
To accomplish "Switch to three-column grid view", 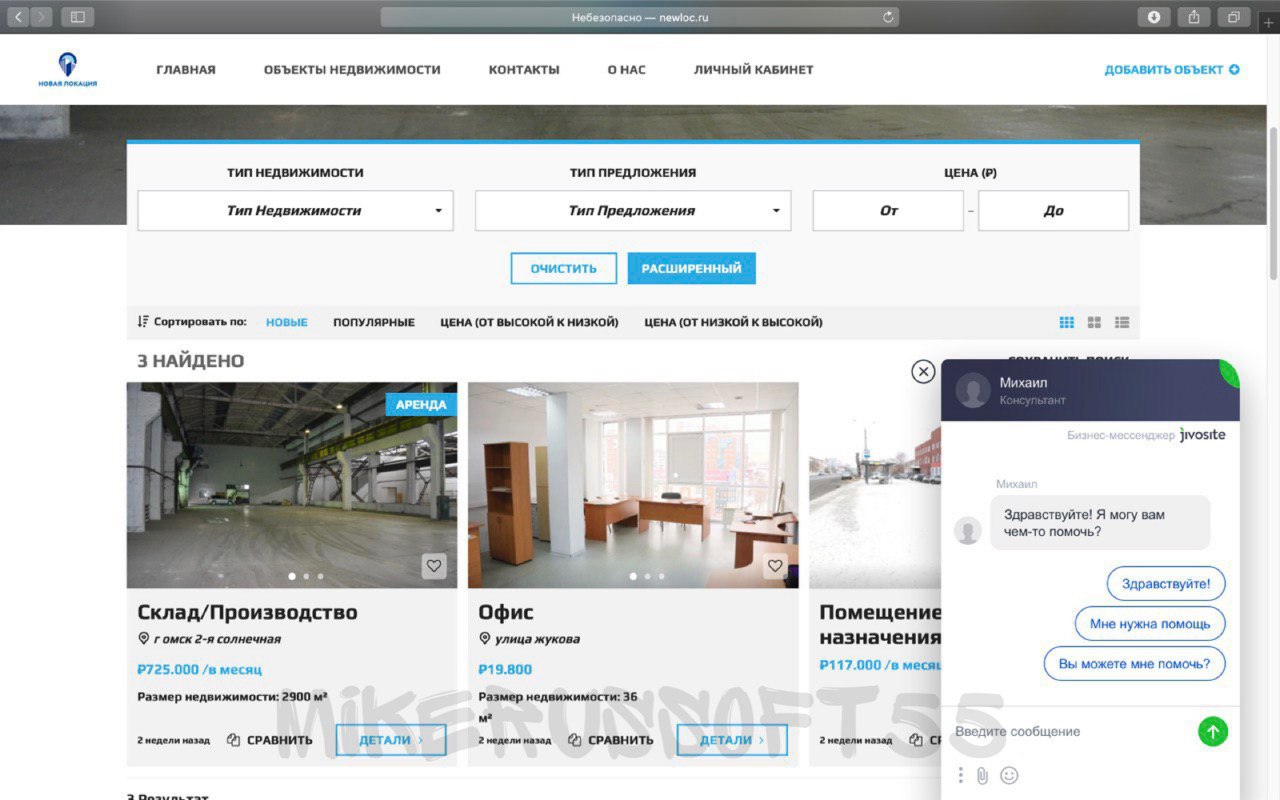I will point(1067,322).
